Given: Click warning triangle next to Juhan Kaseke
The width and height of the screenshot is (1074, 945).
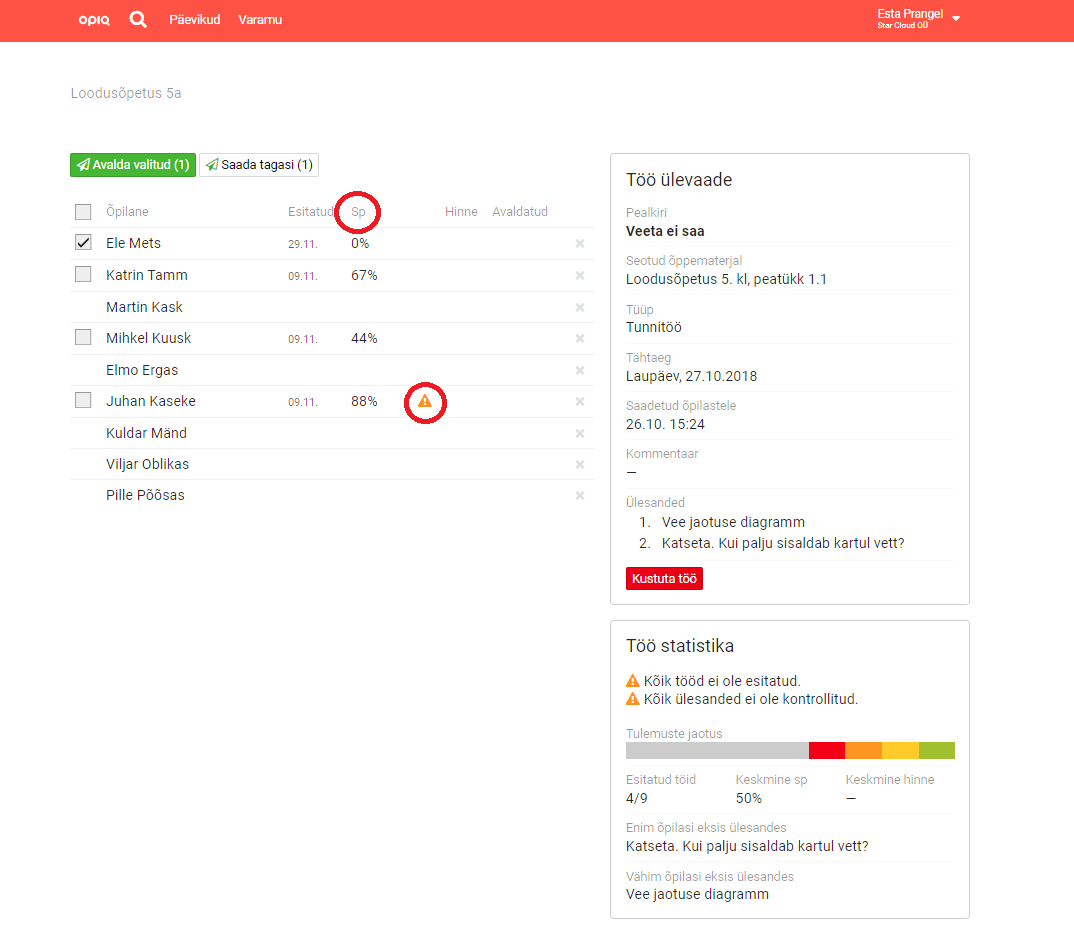Looking at the screenshot, I should point(425,401).
